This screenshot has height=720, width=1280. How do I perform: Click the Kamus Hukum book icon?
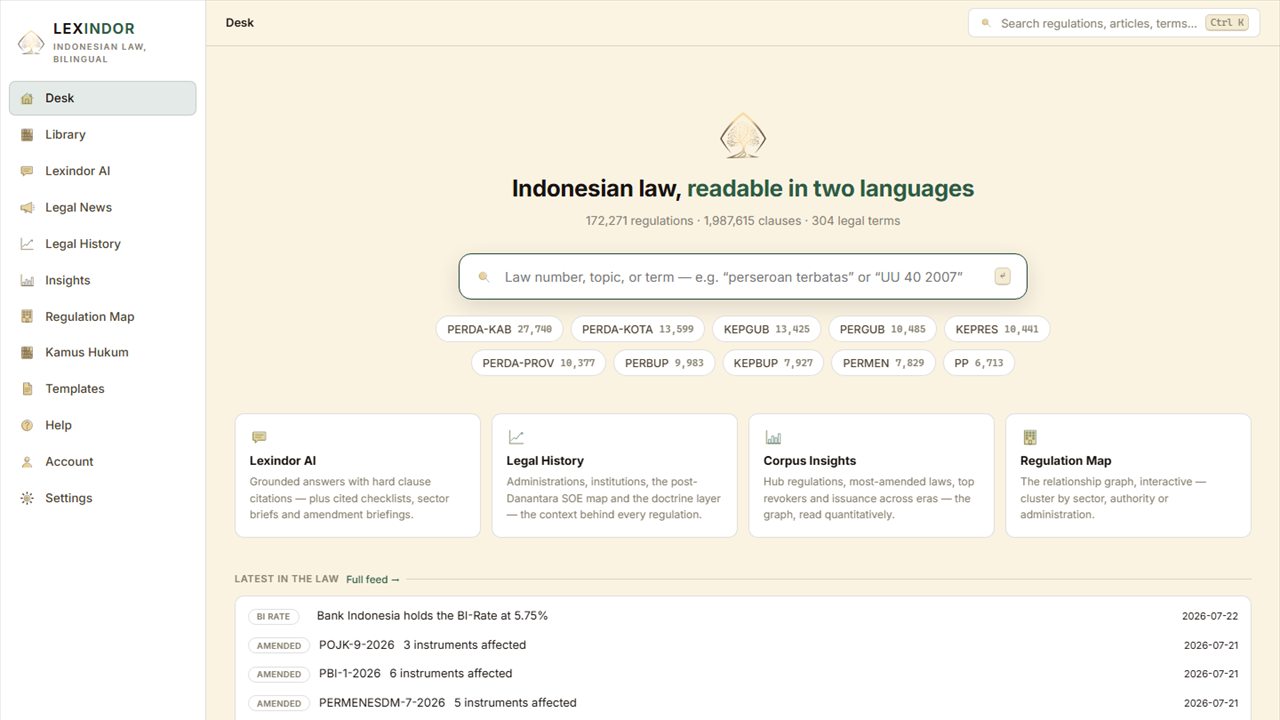point(27,352)
